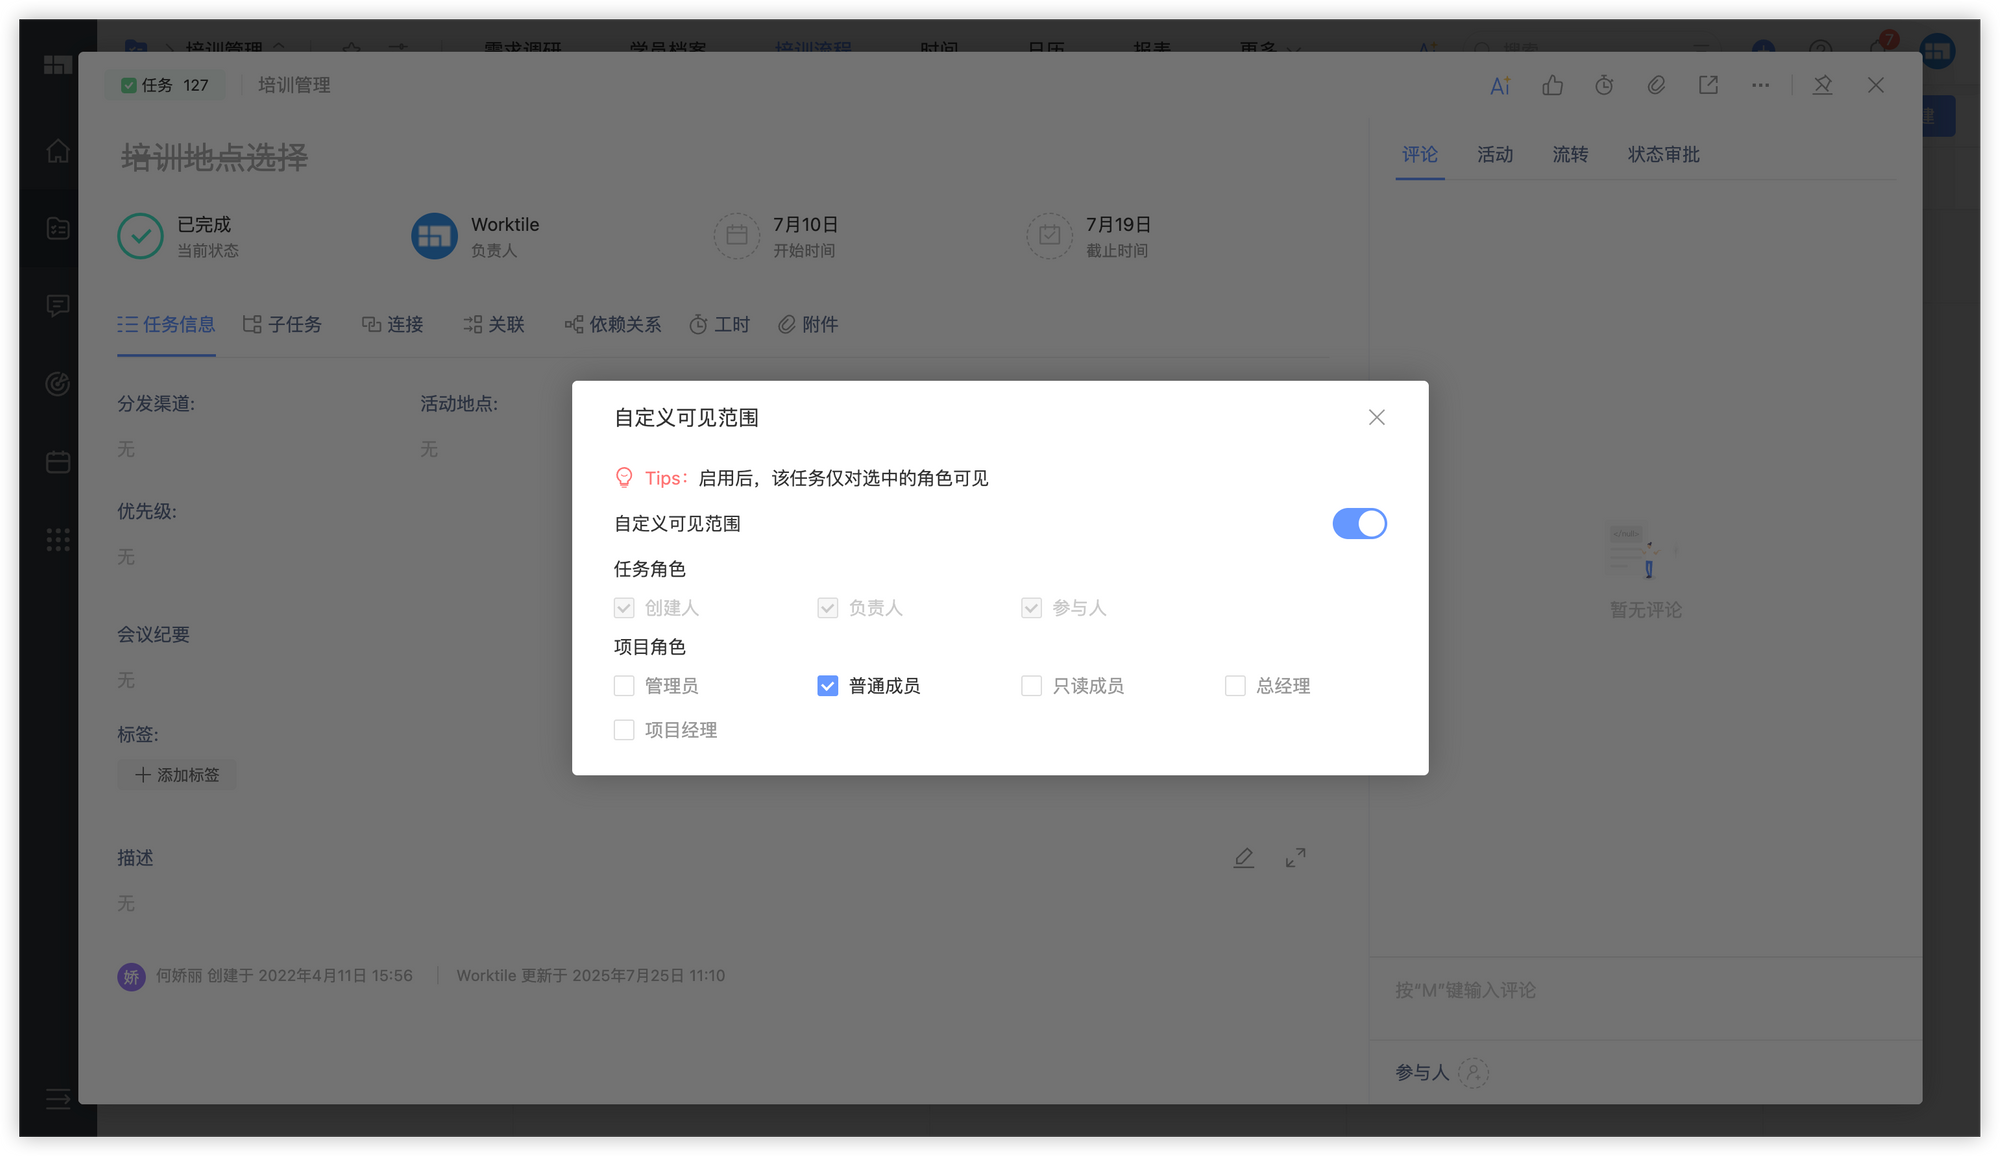The width and height of the screenshot is (2000, 1156).
Task: Click the share export icon
Action: [x=1708, y=86]
